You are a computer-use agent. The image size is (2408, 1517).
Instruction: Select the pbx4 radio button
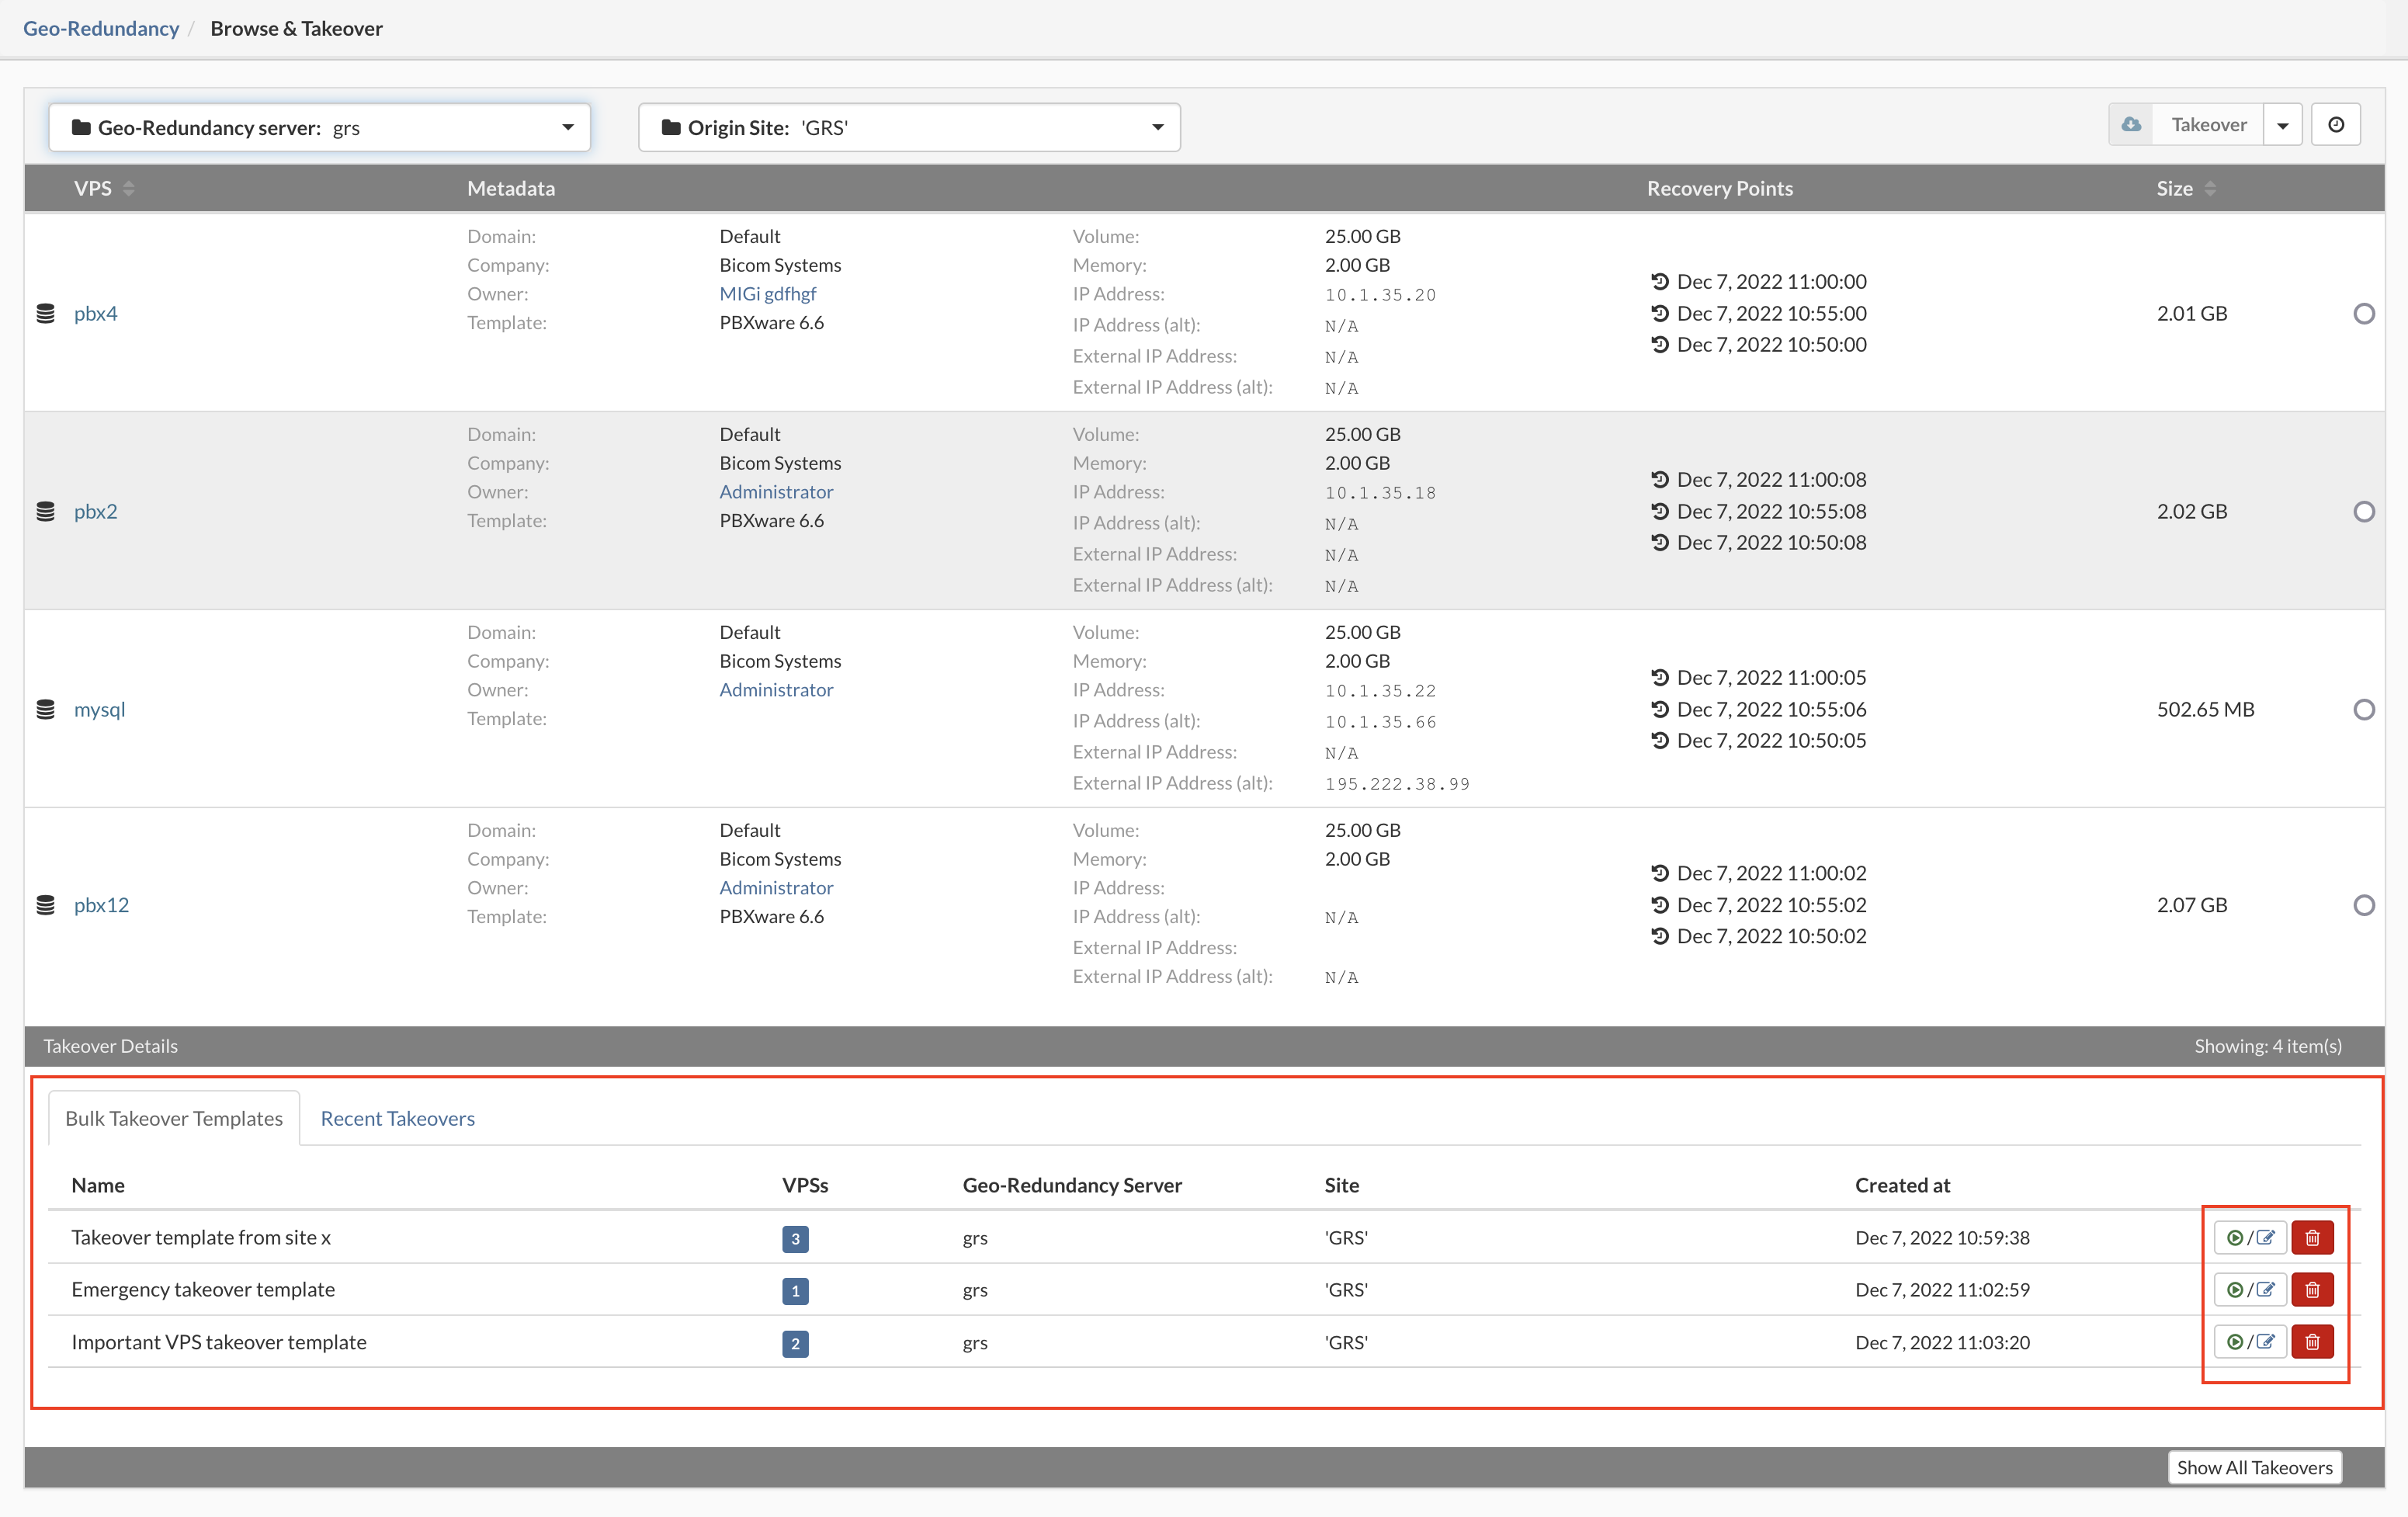(x=2363, y=314)
